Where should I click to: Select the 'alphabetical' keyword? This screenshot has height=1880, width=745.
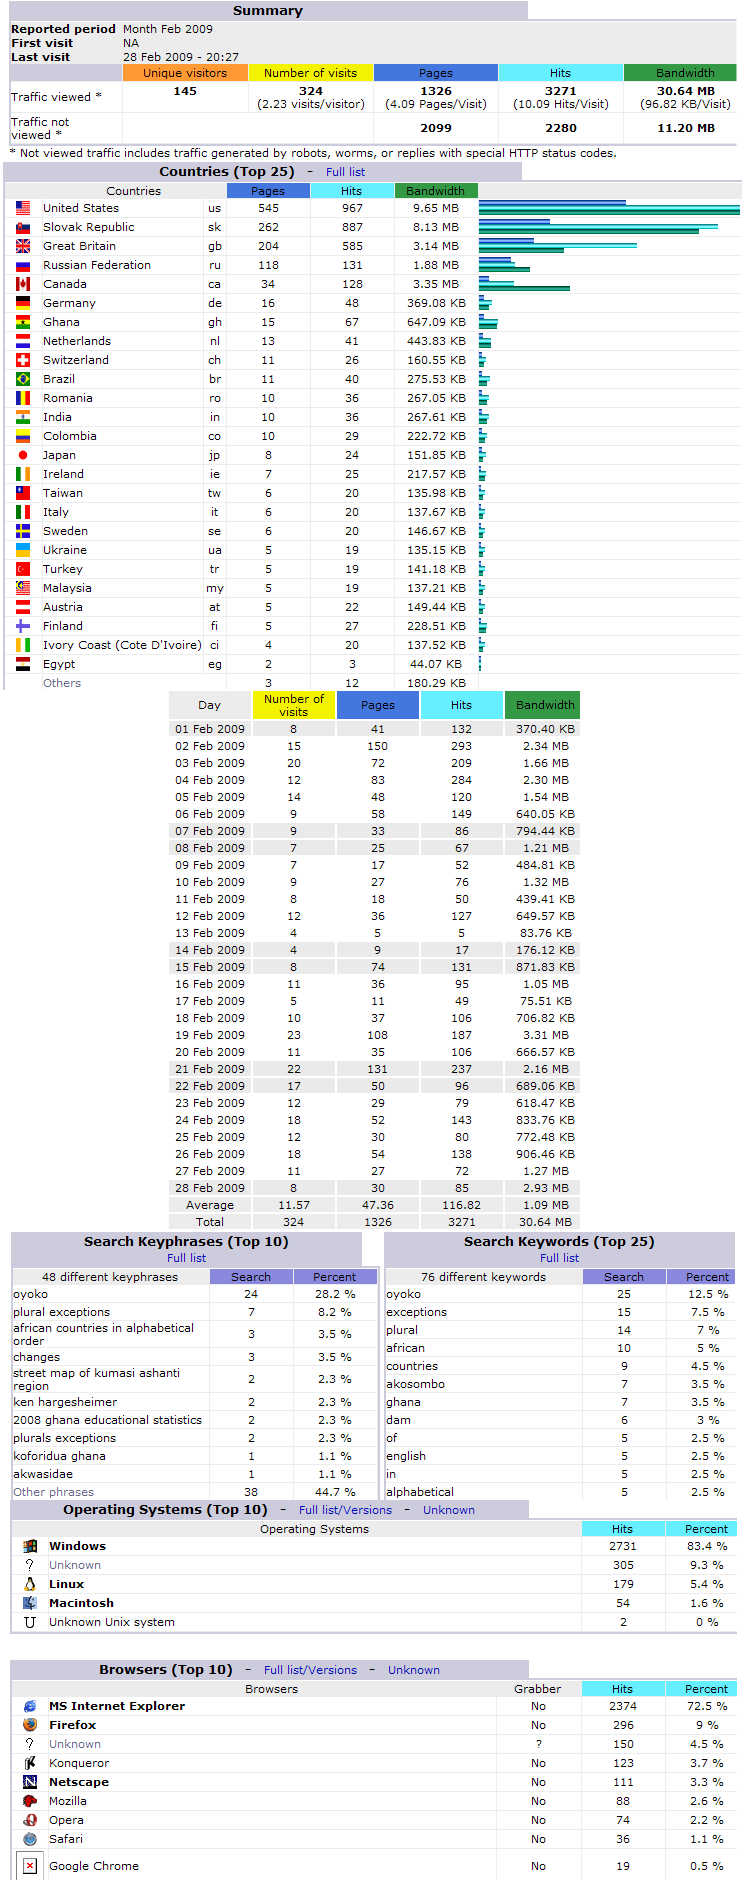(x=420, y=1492)
